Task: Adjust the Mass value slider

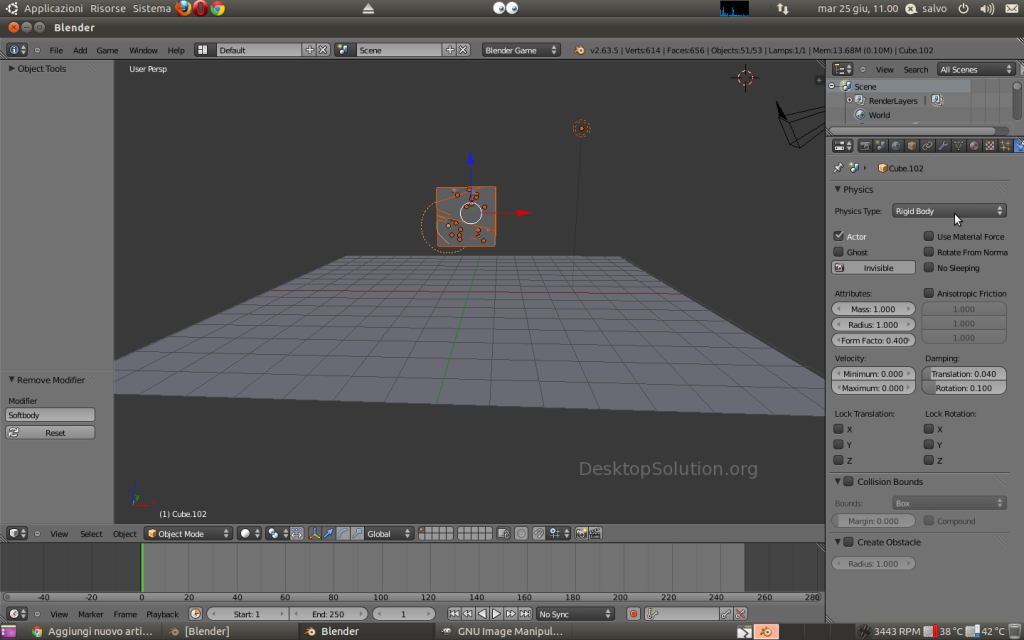Action: tap(874, 310)
